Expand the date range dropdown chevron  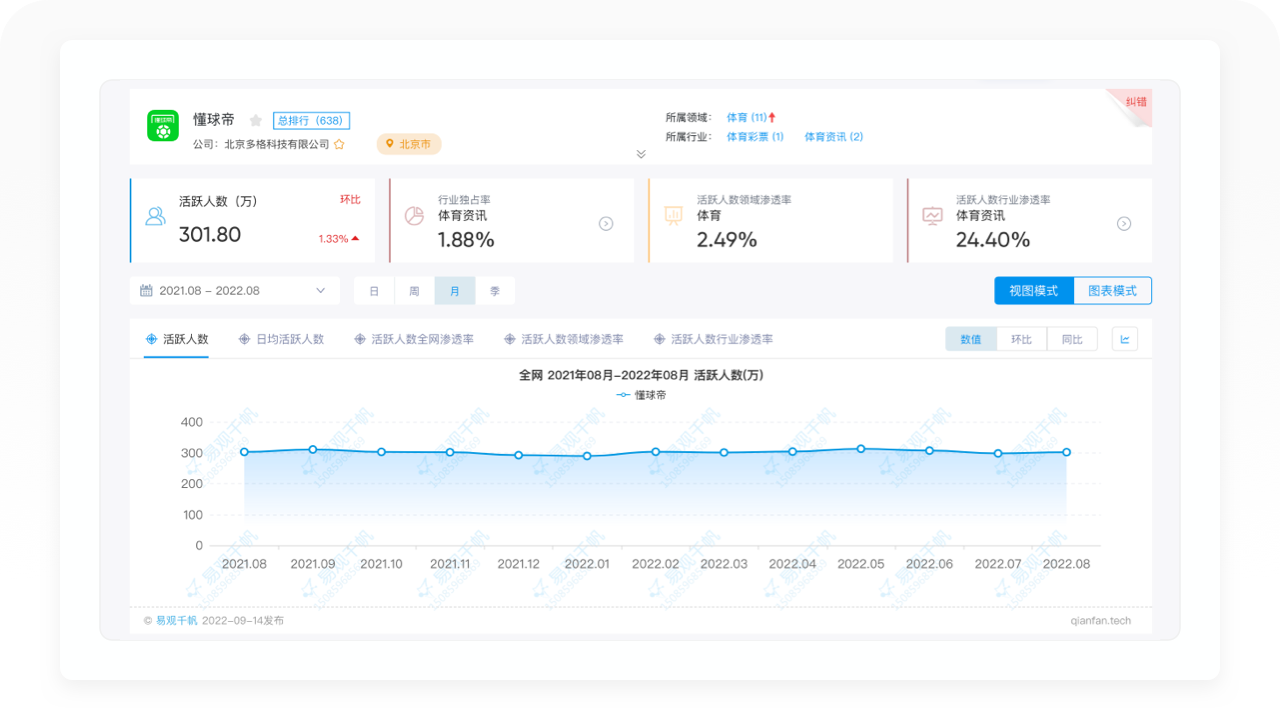[x=321, y=291]
